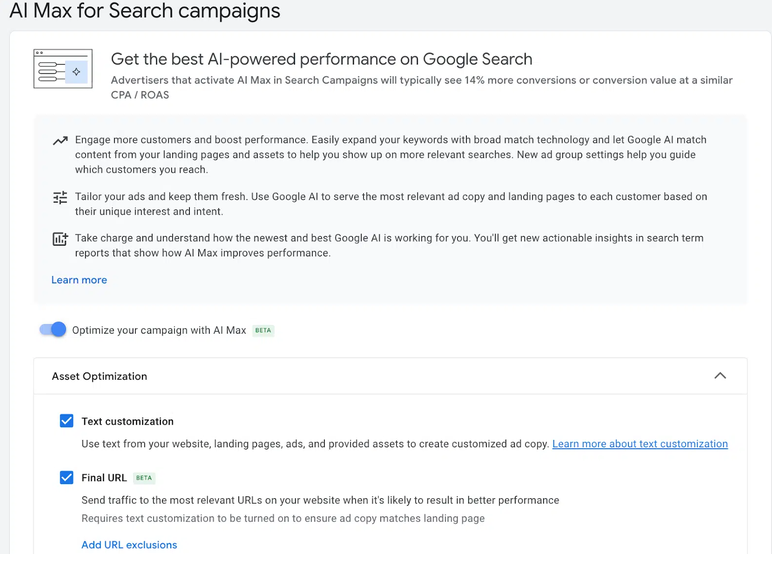Viewport: 772px width, 563px height.
Task: Click Add URL exclusions link
Action: [129, 545]
